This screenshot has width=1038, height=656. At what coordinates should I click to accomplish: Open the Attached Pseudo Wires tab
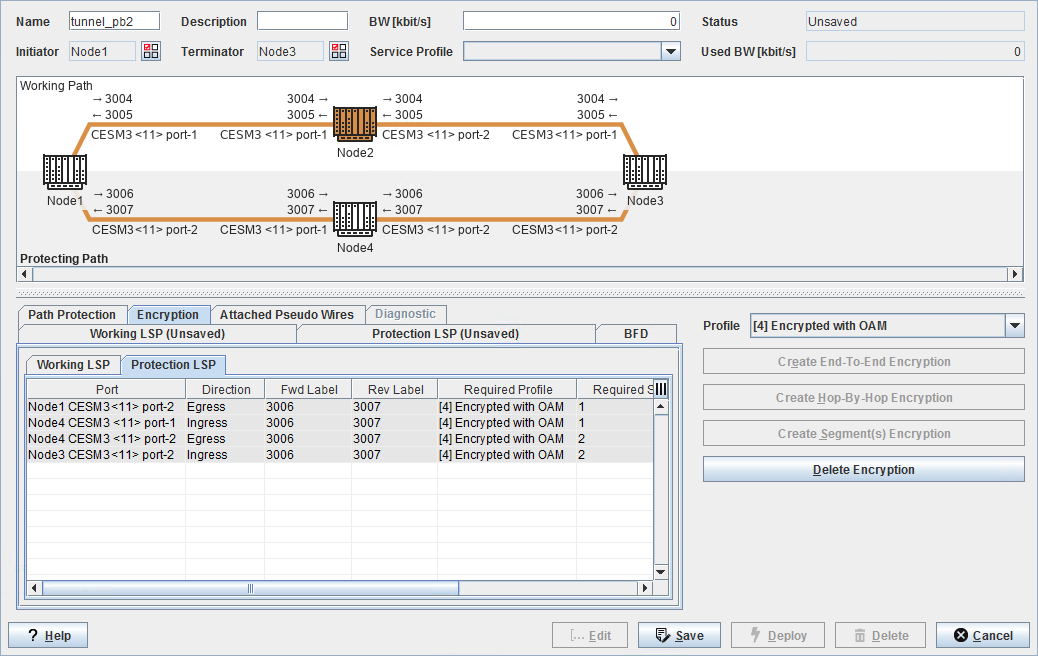click(x=287, y=315)
